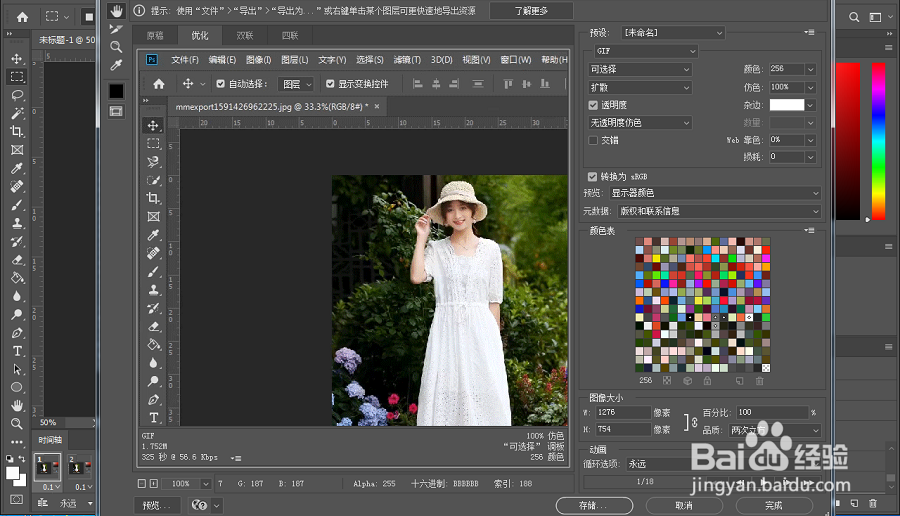Viewport: 900px width, 516px height.
Task: Open the 品质 两次立方 dropdown
Action: coord(775,430)
